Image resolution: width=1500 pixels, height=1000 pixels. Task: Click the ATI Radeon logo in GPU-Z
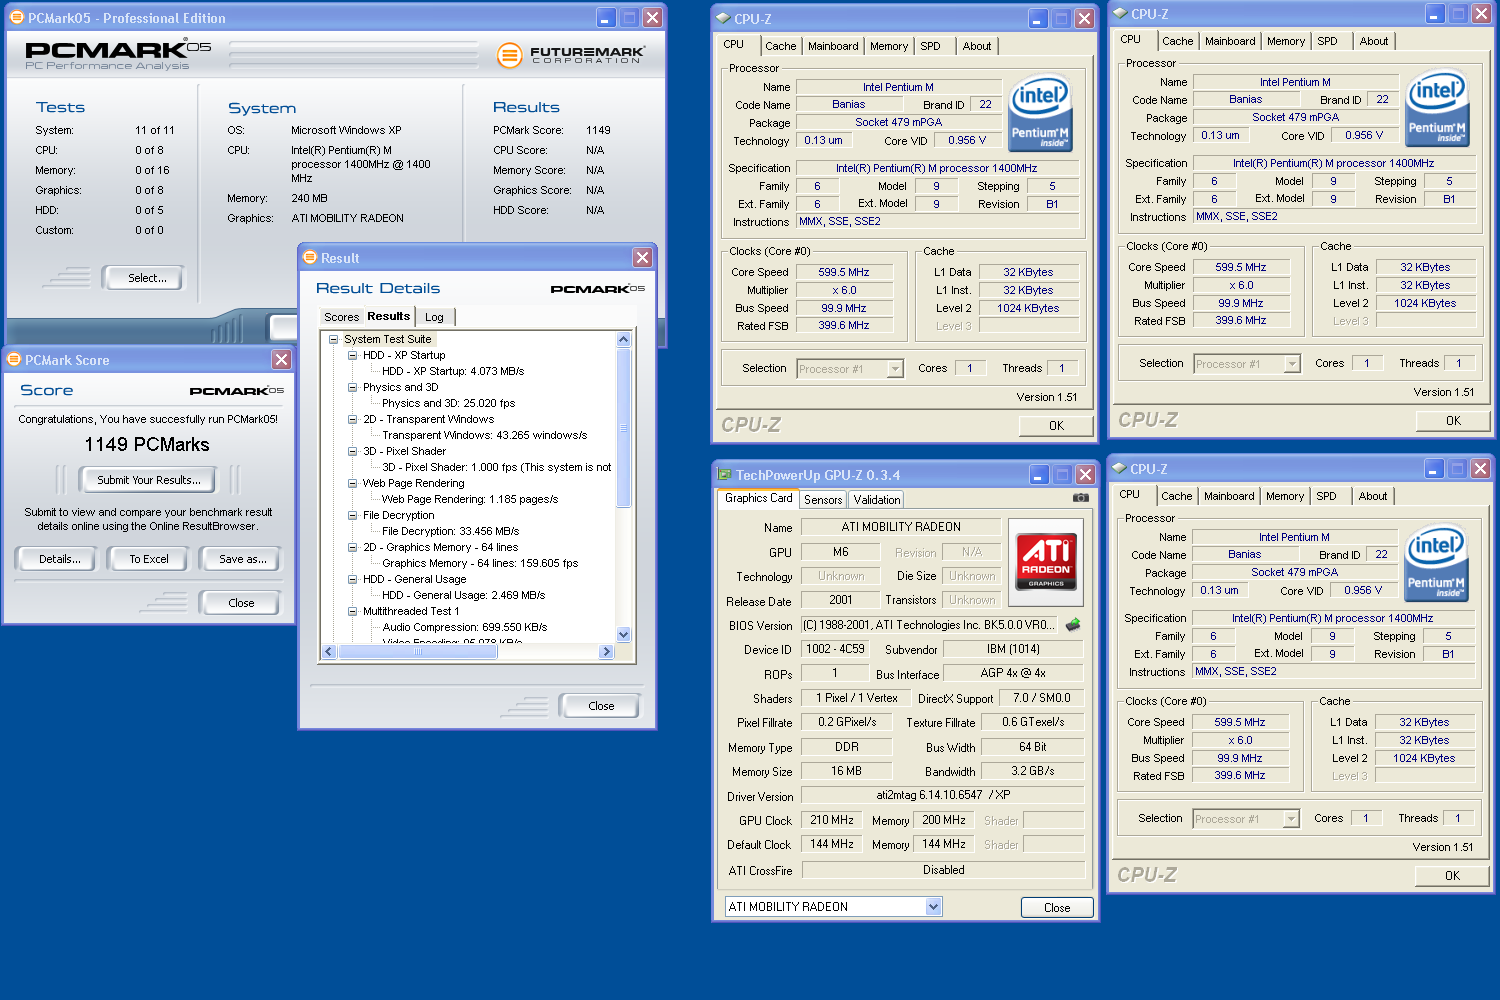pyautogui.click(x=1046, y=561)
